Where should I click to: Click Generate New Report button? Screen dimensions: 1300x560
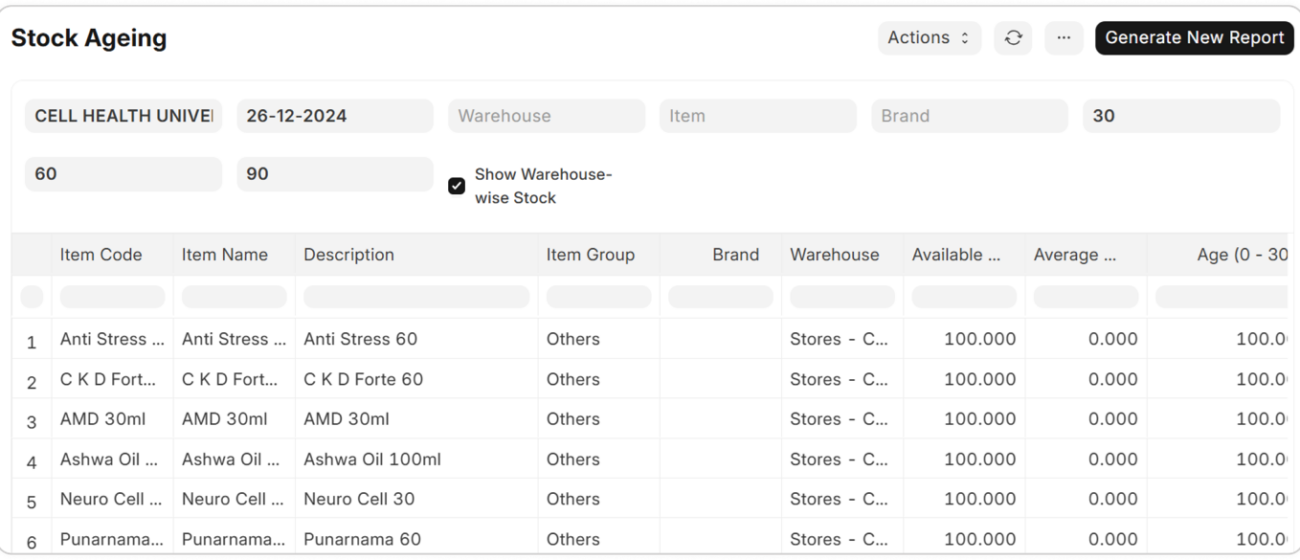click(x=1194, y=38)
